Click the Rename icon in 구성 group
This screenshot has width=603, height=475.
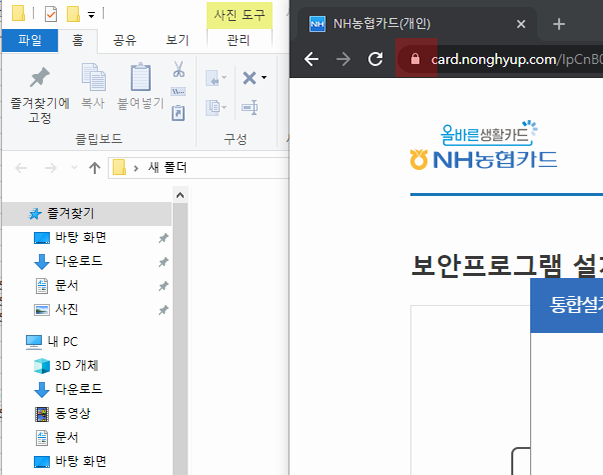250,107
